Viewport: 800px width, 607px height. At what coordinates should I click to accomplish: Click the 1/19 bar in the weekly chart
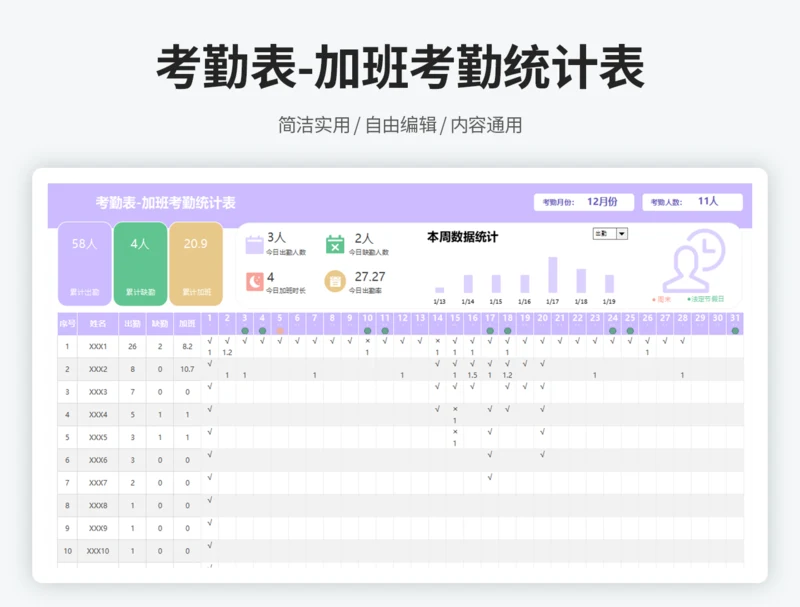point(609,284)
